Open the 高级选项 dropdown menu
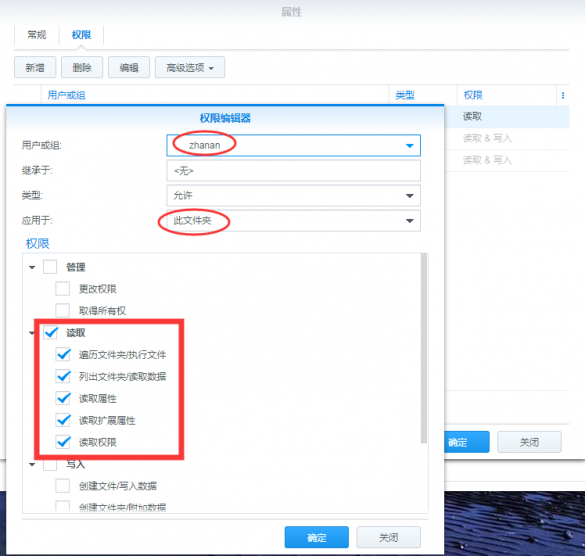Screen dimensions: 585x556 190,68
